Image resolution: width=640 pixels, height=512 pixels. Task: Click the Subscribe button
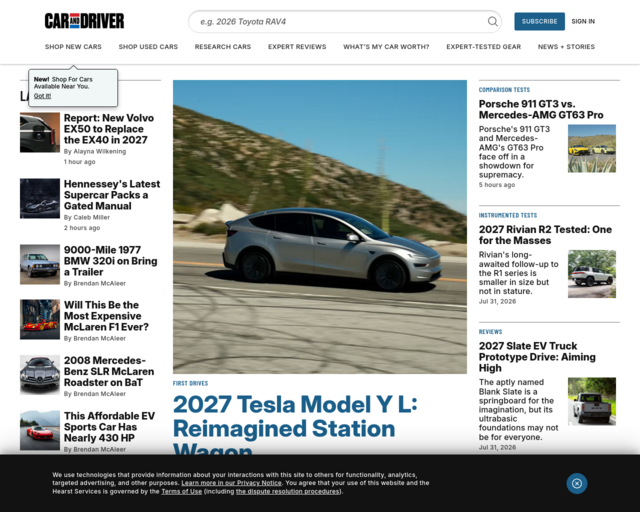coord(539,21)
